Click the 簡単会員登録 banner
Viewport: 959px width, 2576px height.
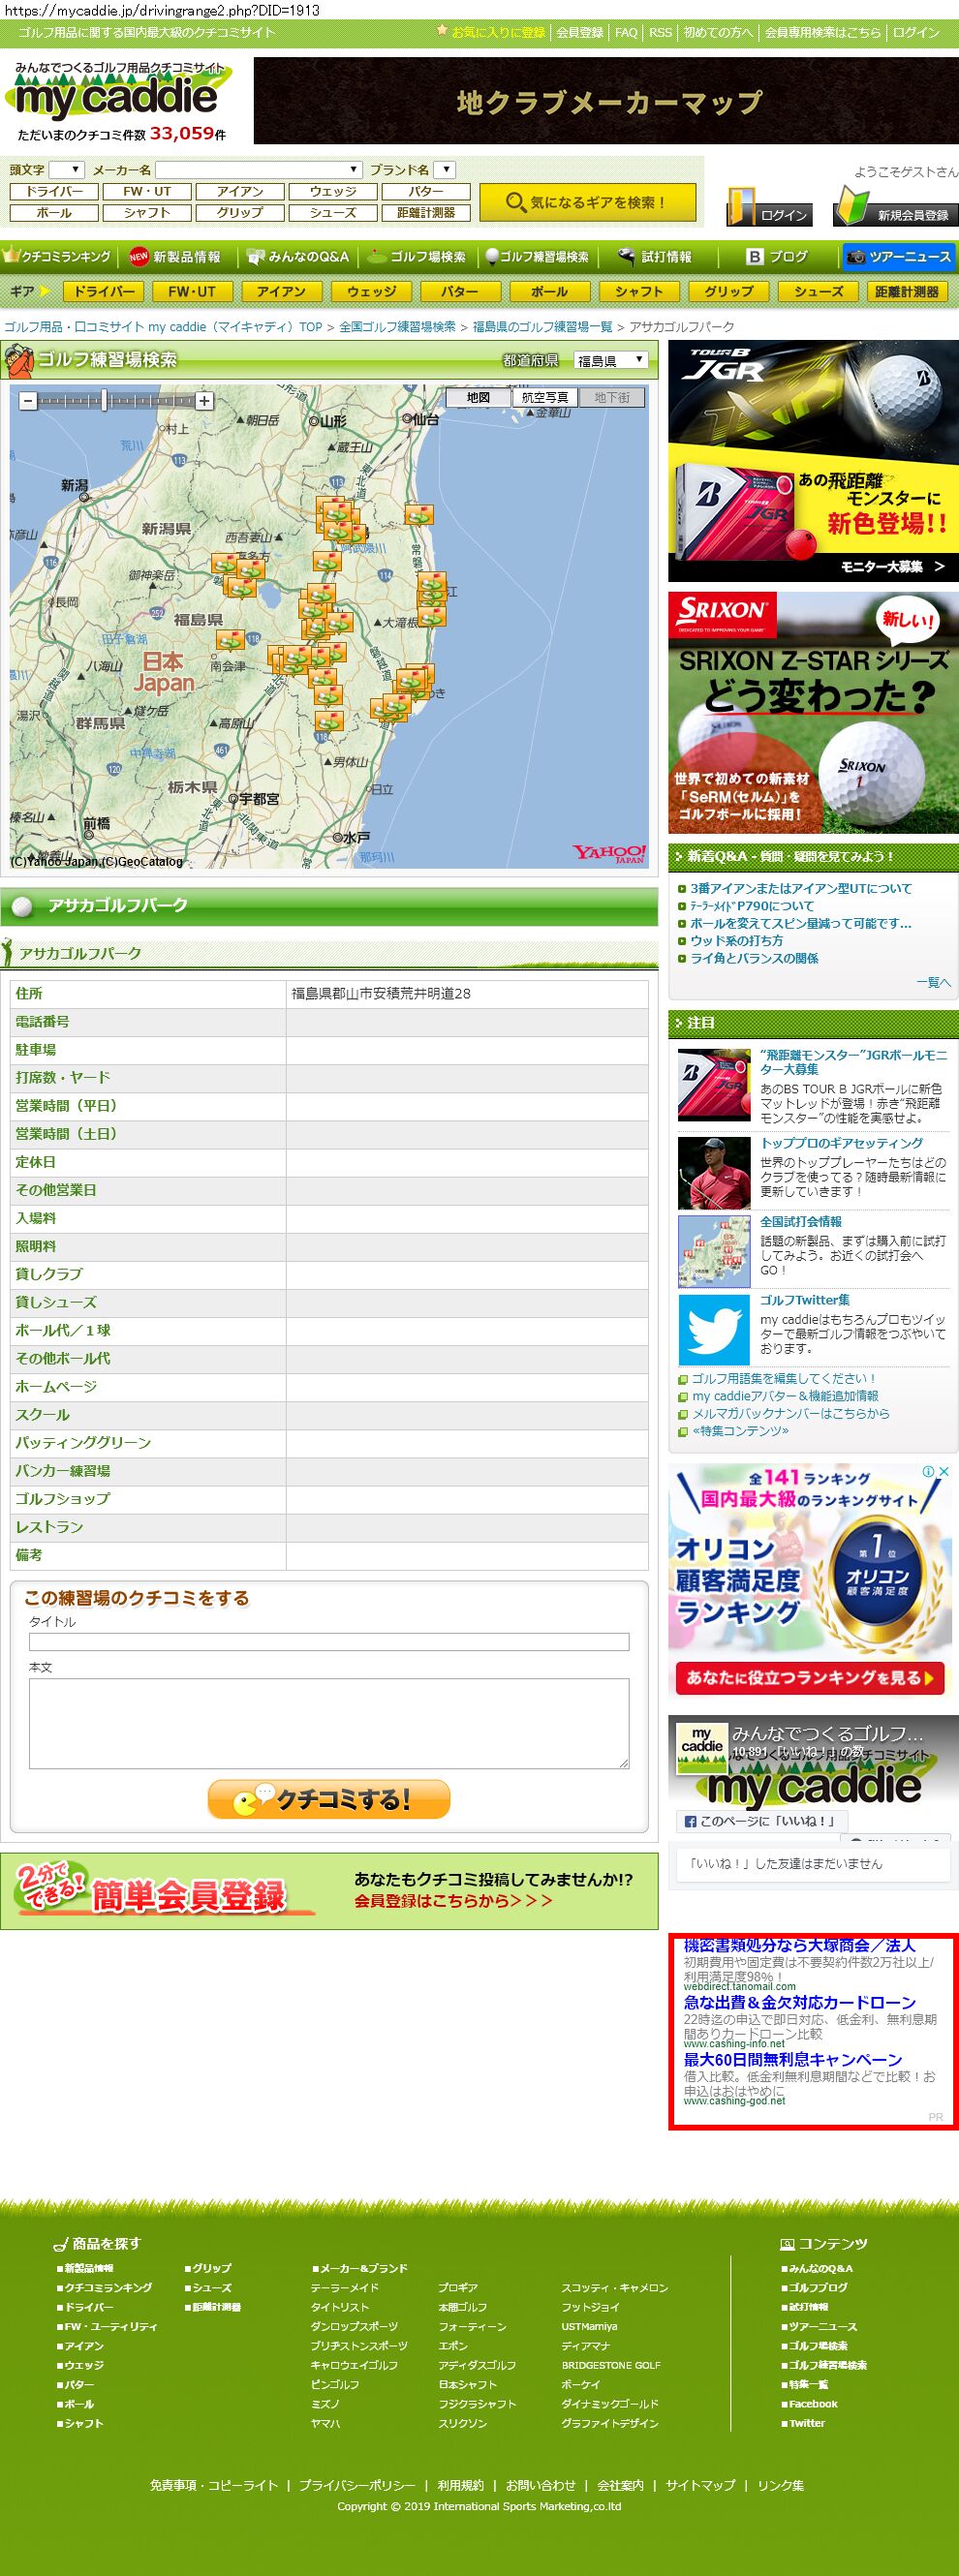point(329,1890)
